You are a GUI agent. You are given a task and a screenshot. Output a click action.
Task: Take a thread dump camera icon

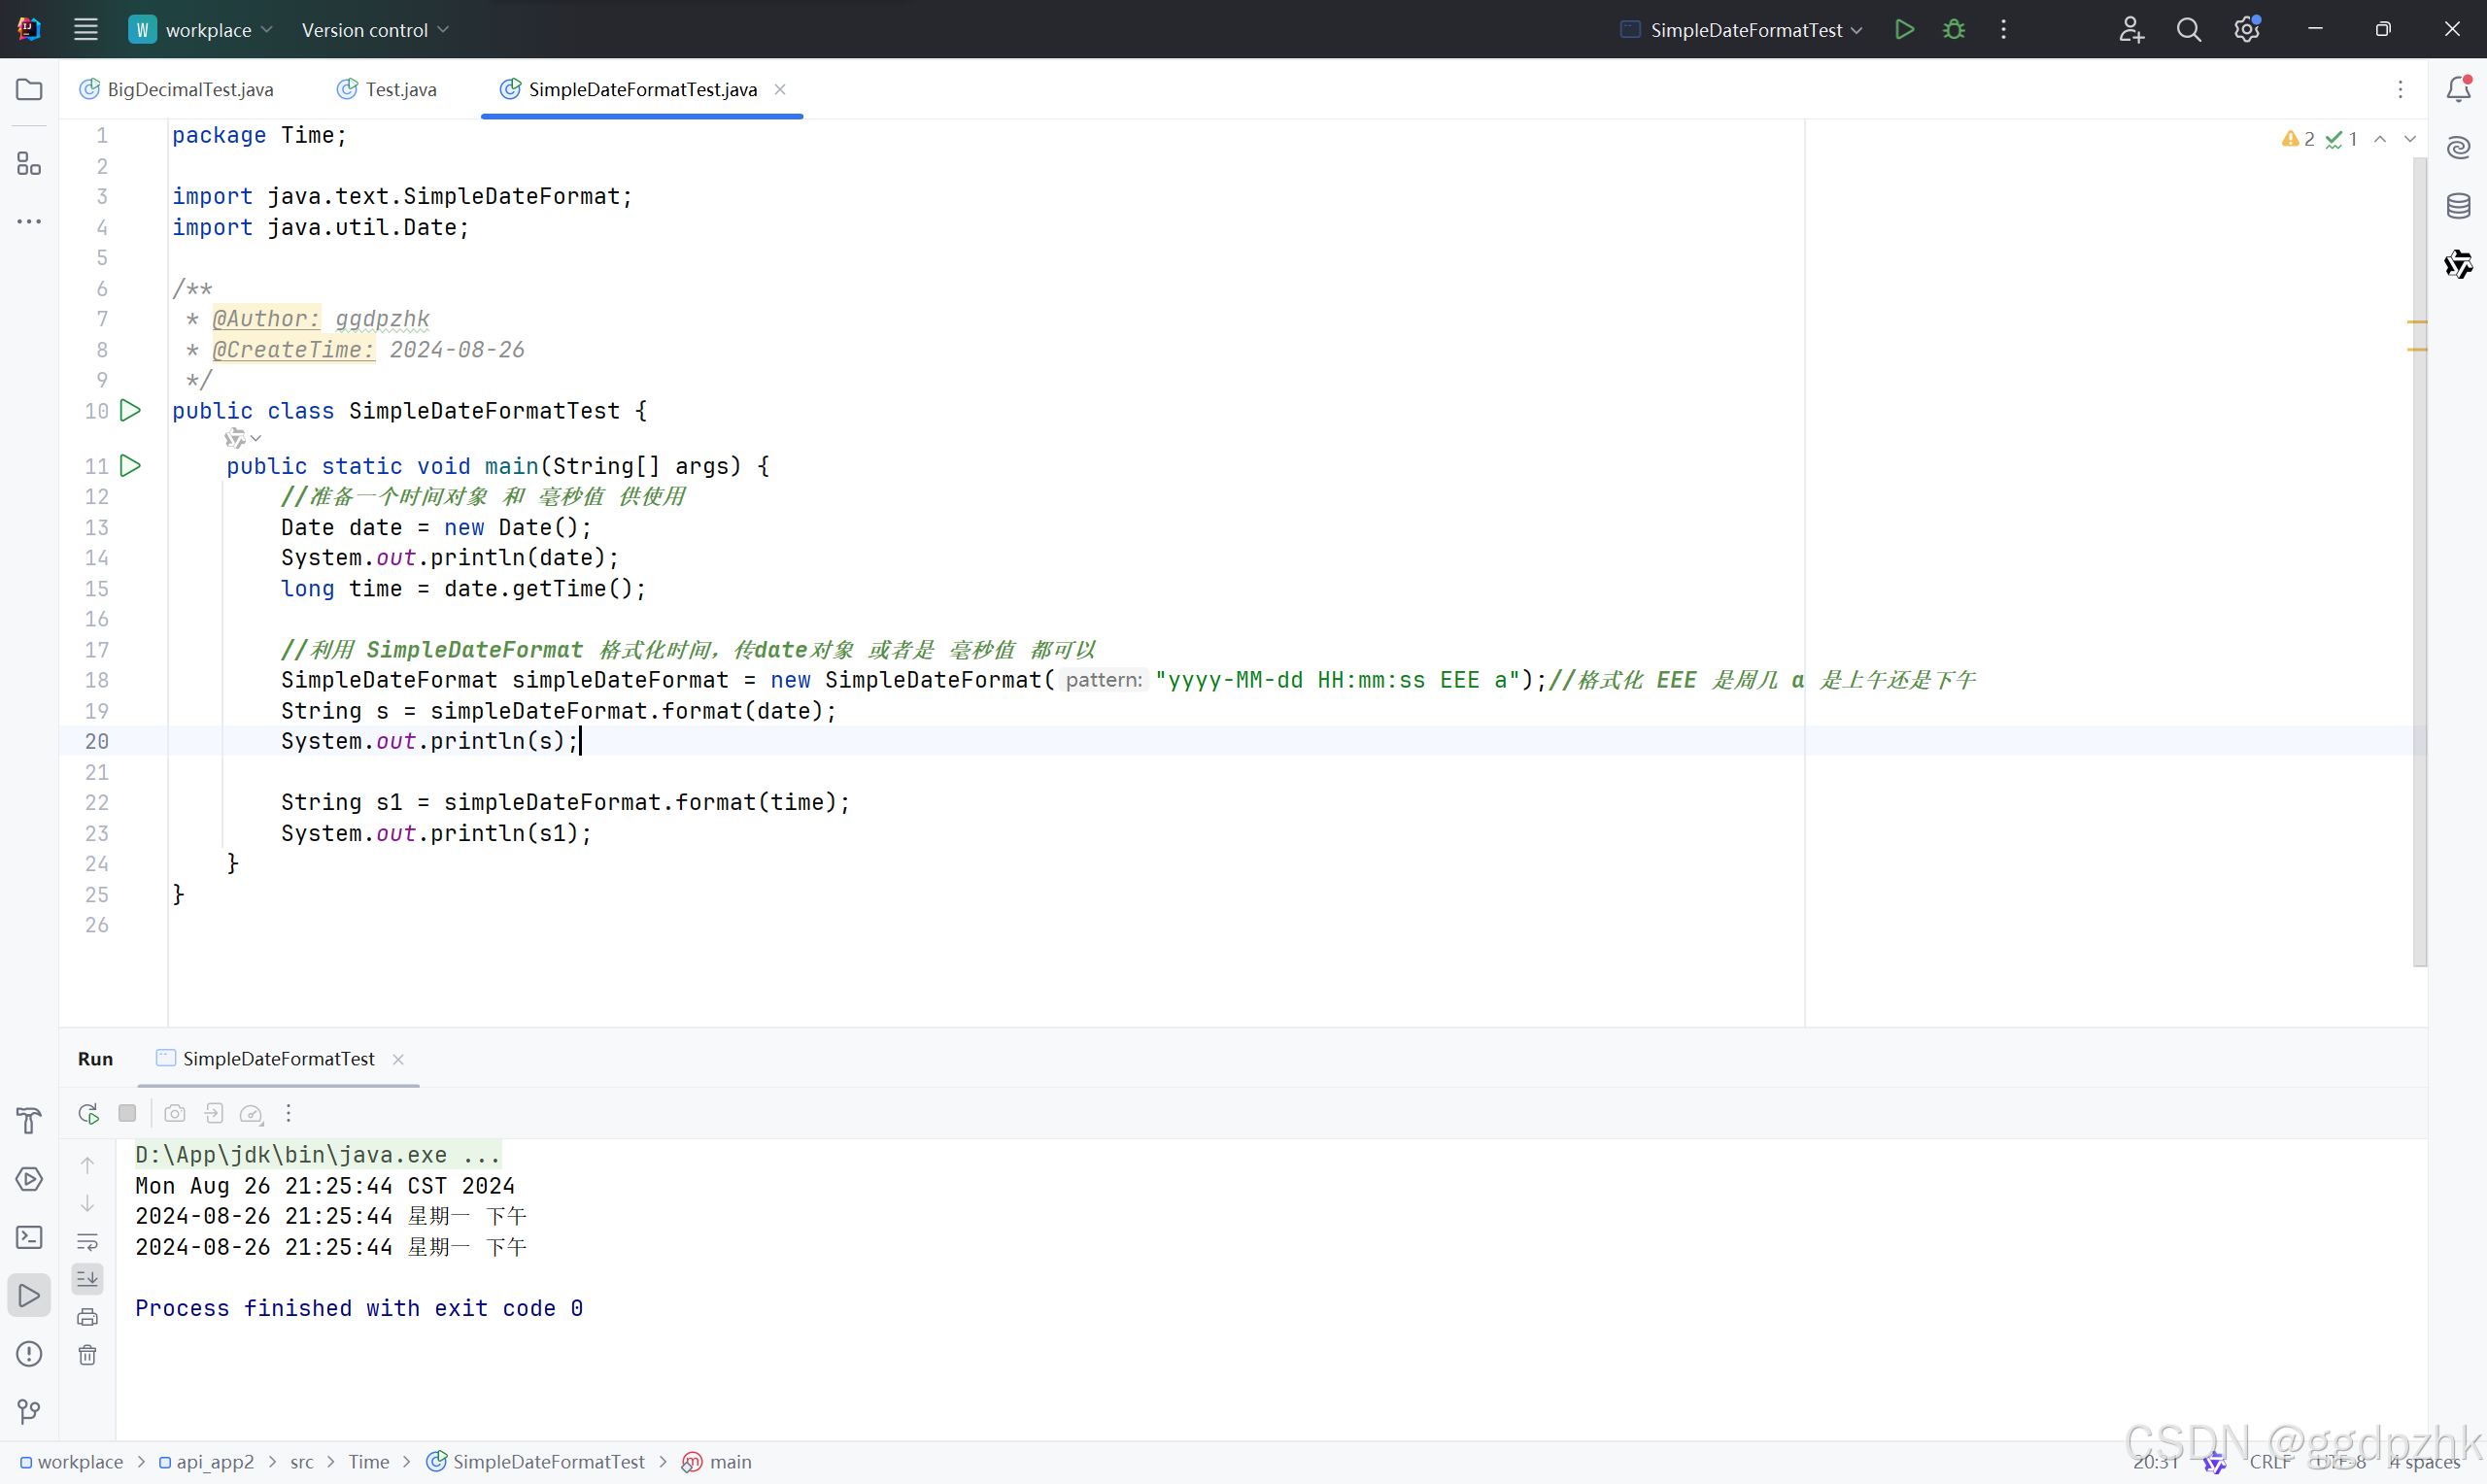pyautogui.click(x=175, y=1113)
